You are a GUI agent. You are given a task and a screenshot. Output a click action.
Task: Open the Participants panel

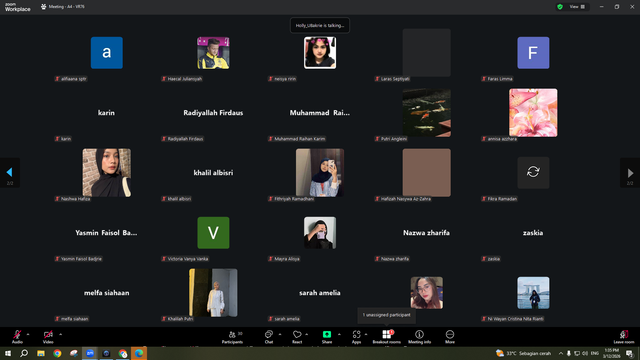[233, 337]
